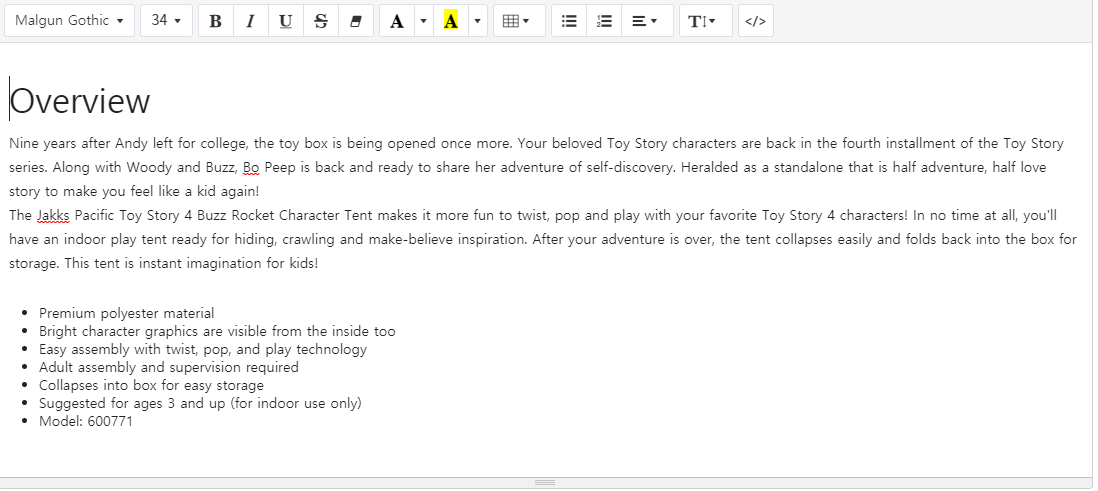The width and height of the screenshot is (1098, 491).
Task: Toggle italic formatting
Action: coord(250,21)
